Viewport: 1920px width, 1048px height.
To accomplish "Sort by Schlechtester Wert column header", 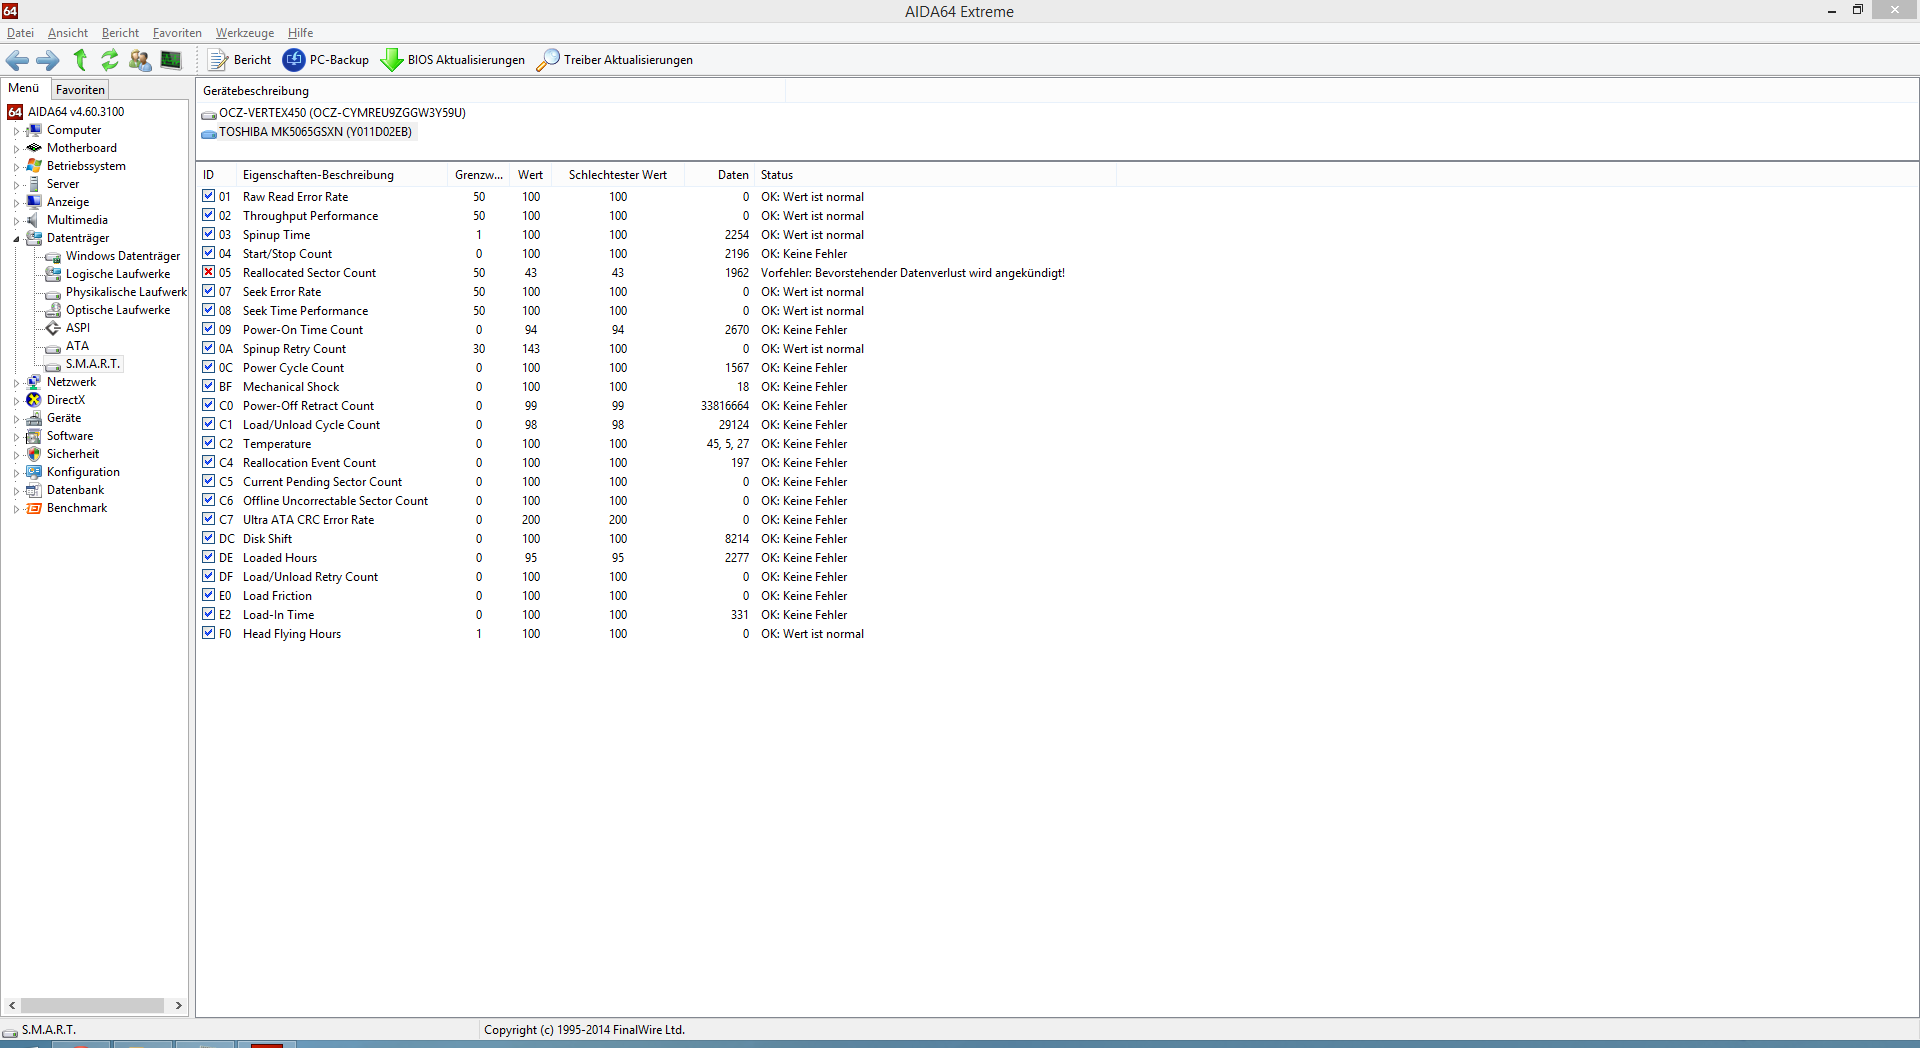I will 618,175.
